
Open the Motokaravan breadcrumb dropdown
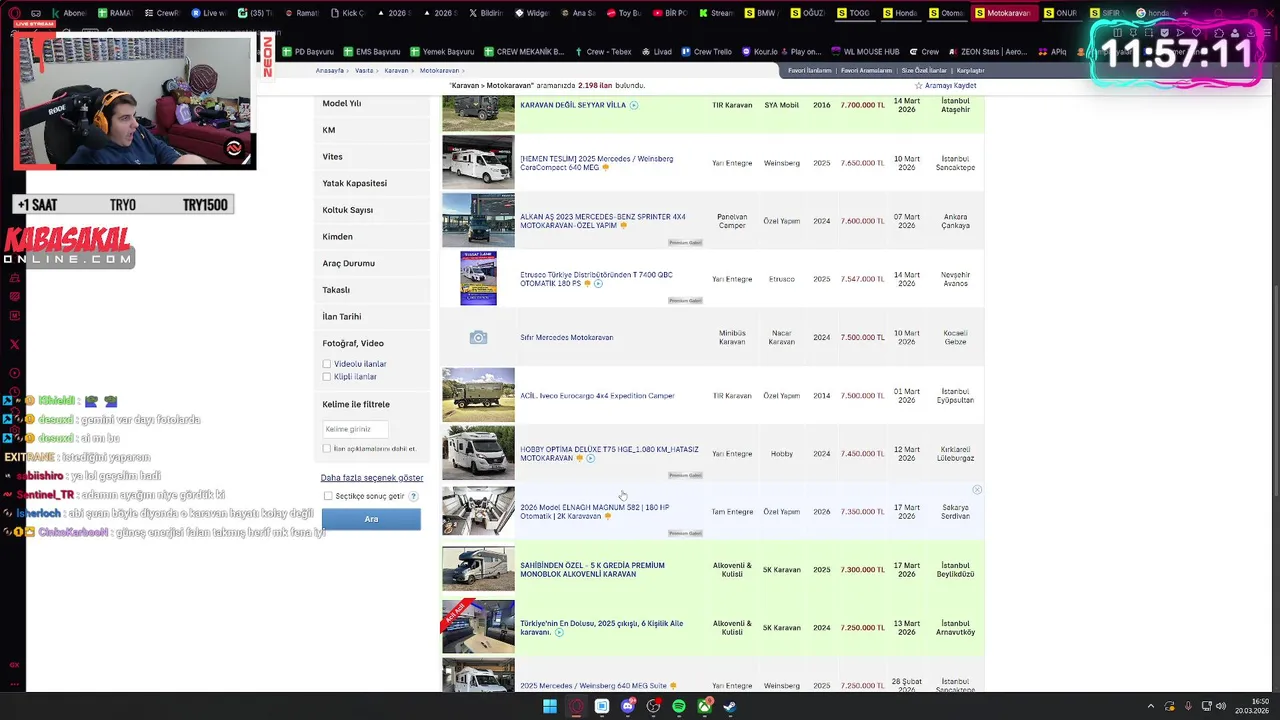point(442,71)
